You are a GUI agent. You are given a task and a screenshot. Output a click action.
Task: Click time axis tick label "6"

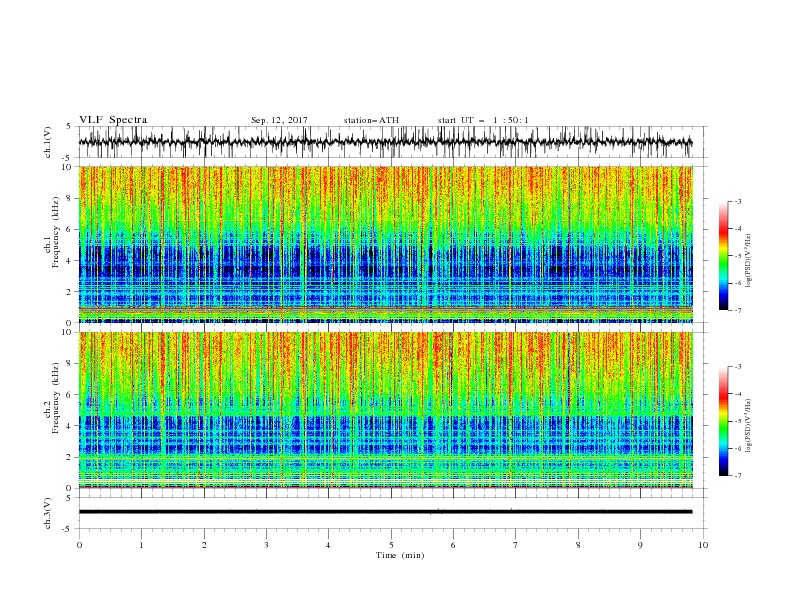pos(453,545)
